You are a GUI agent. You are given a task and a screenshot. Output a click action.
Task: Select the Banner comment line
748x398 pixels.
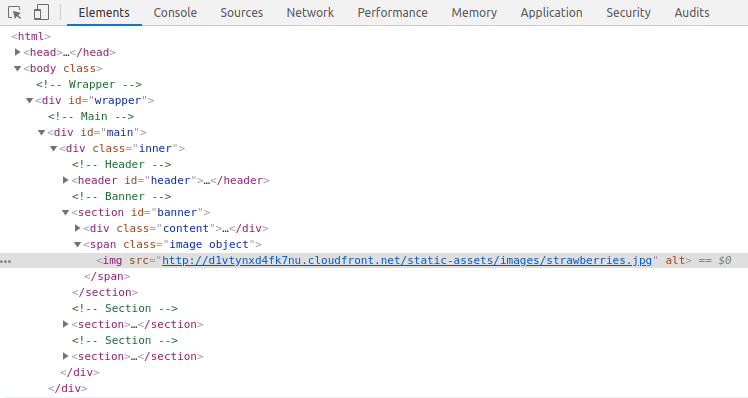coord(122,196)
